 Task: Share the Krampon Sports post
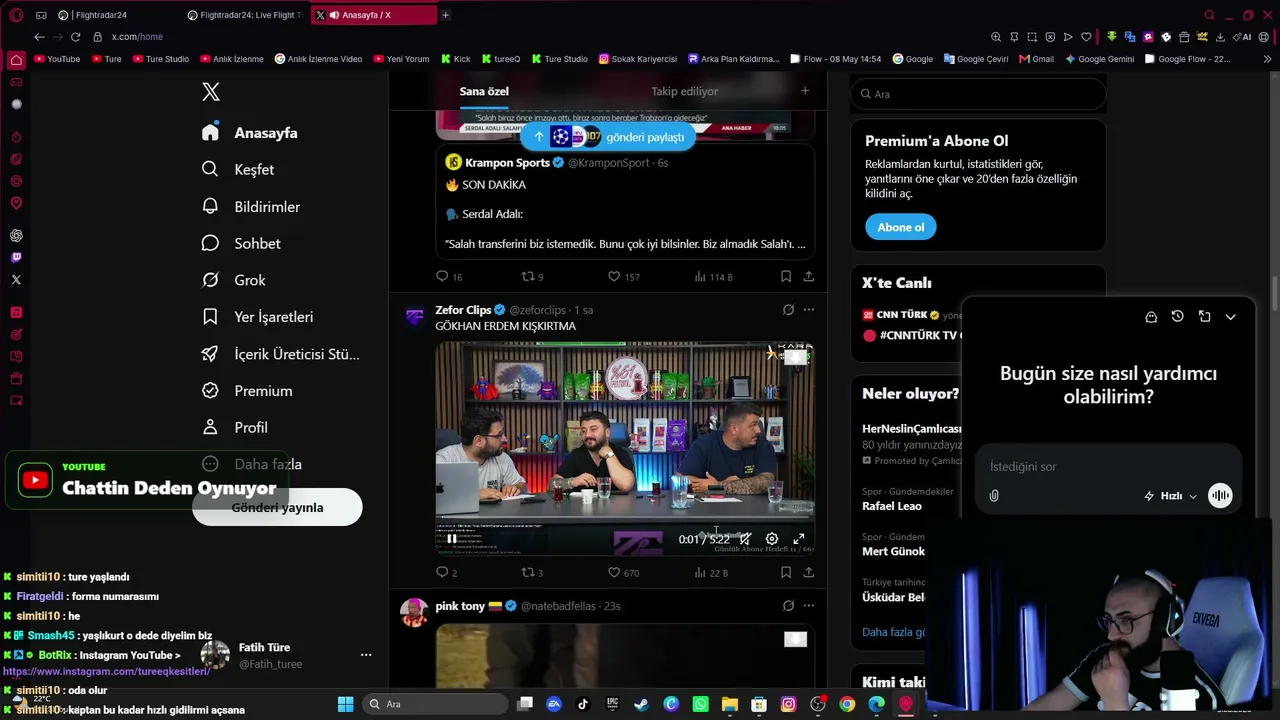pos(808,276)
